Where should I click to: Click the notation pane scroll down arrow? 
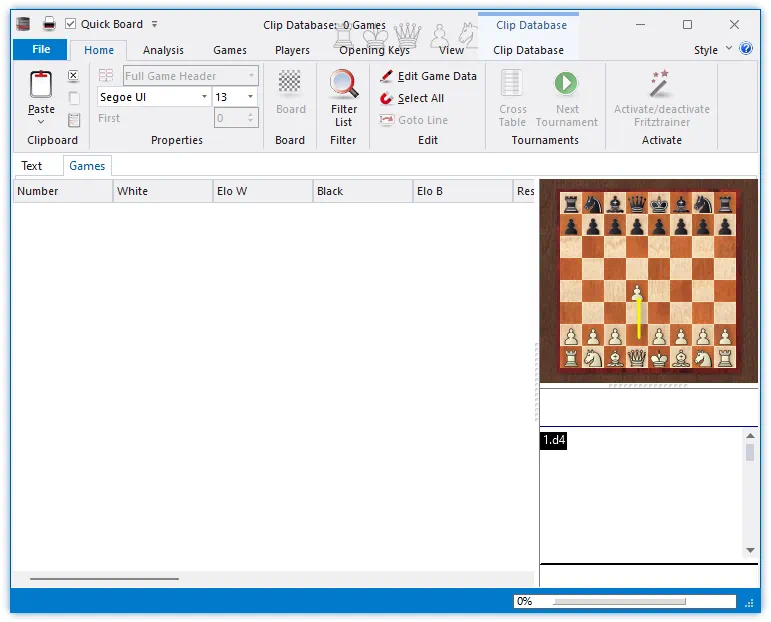pos(750,550)
